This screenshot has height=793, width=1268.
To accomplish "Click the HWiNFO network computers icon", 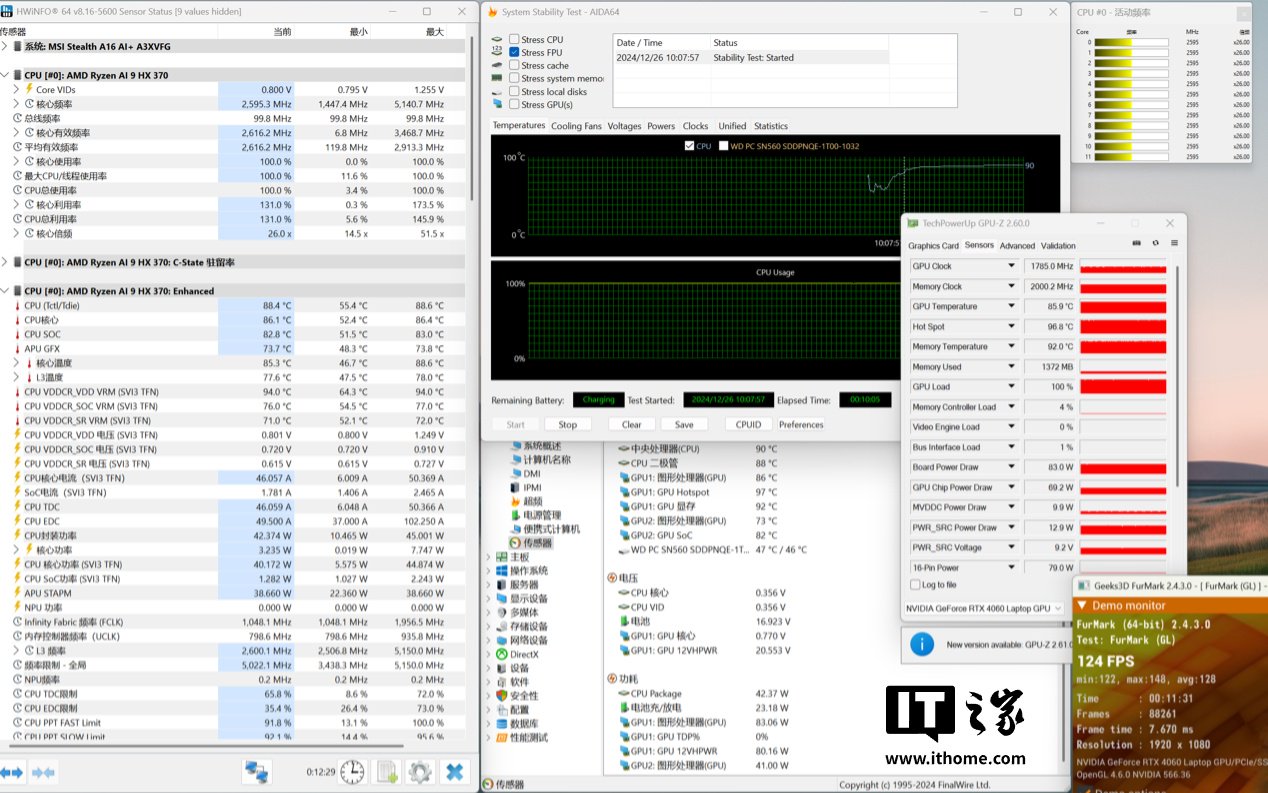I will 257,772.
